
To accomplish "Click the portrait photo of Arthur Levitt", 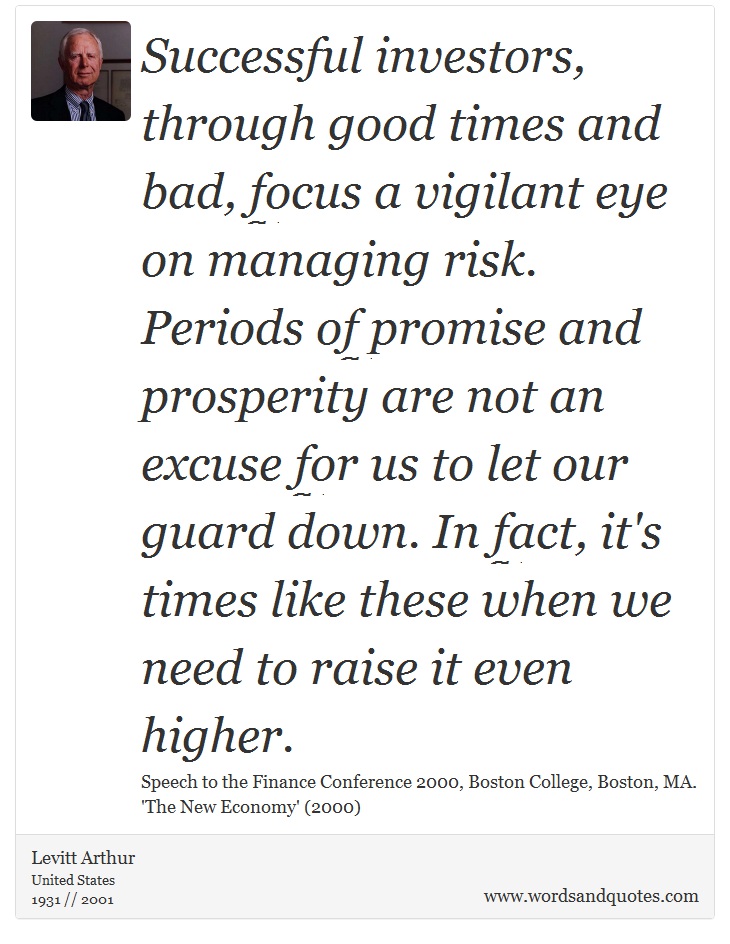I will click(81, 71).
